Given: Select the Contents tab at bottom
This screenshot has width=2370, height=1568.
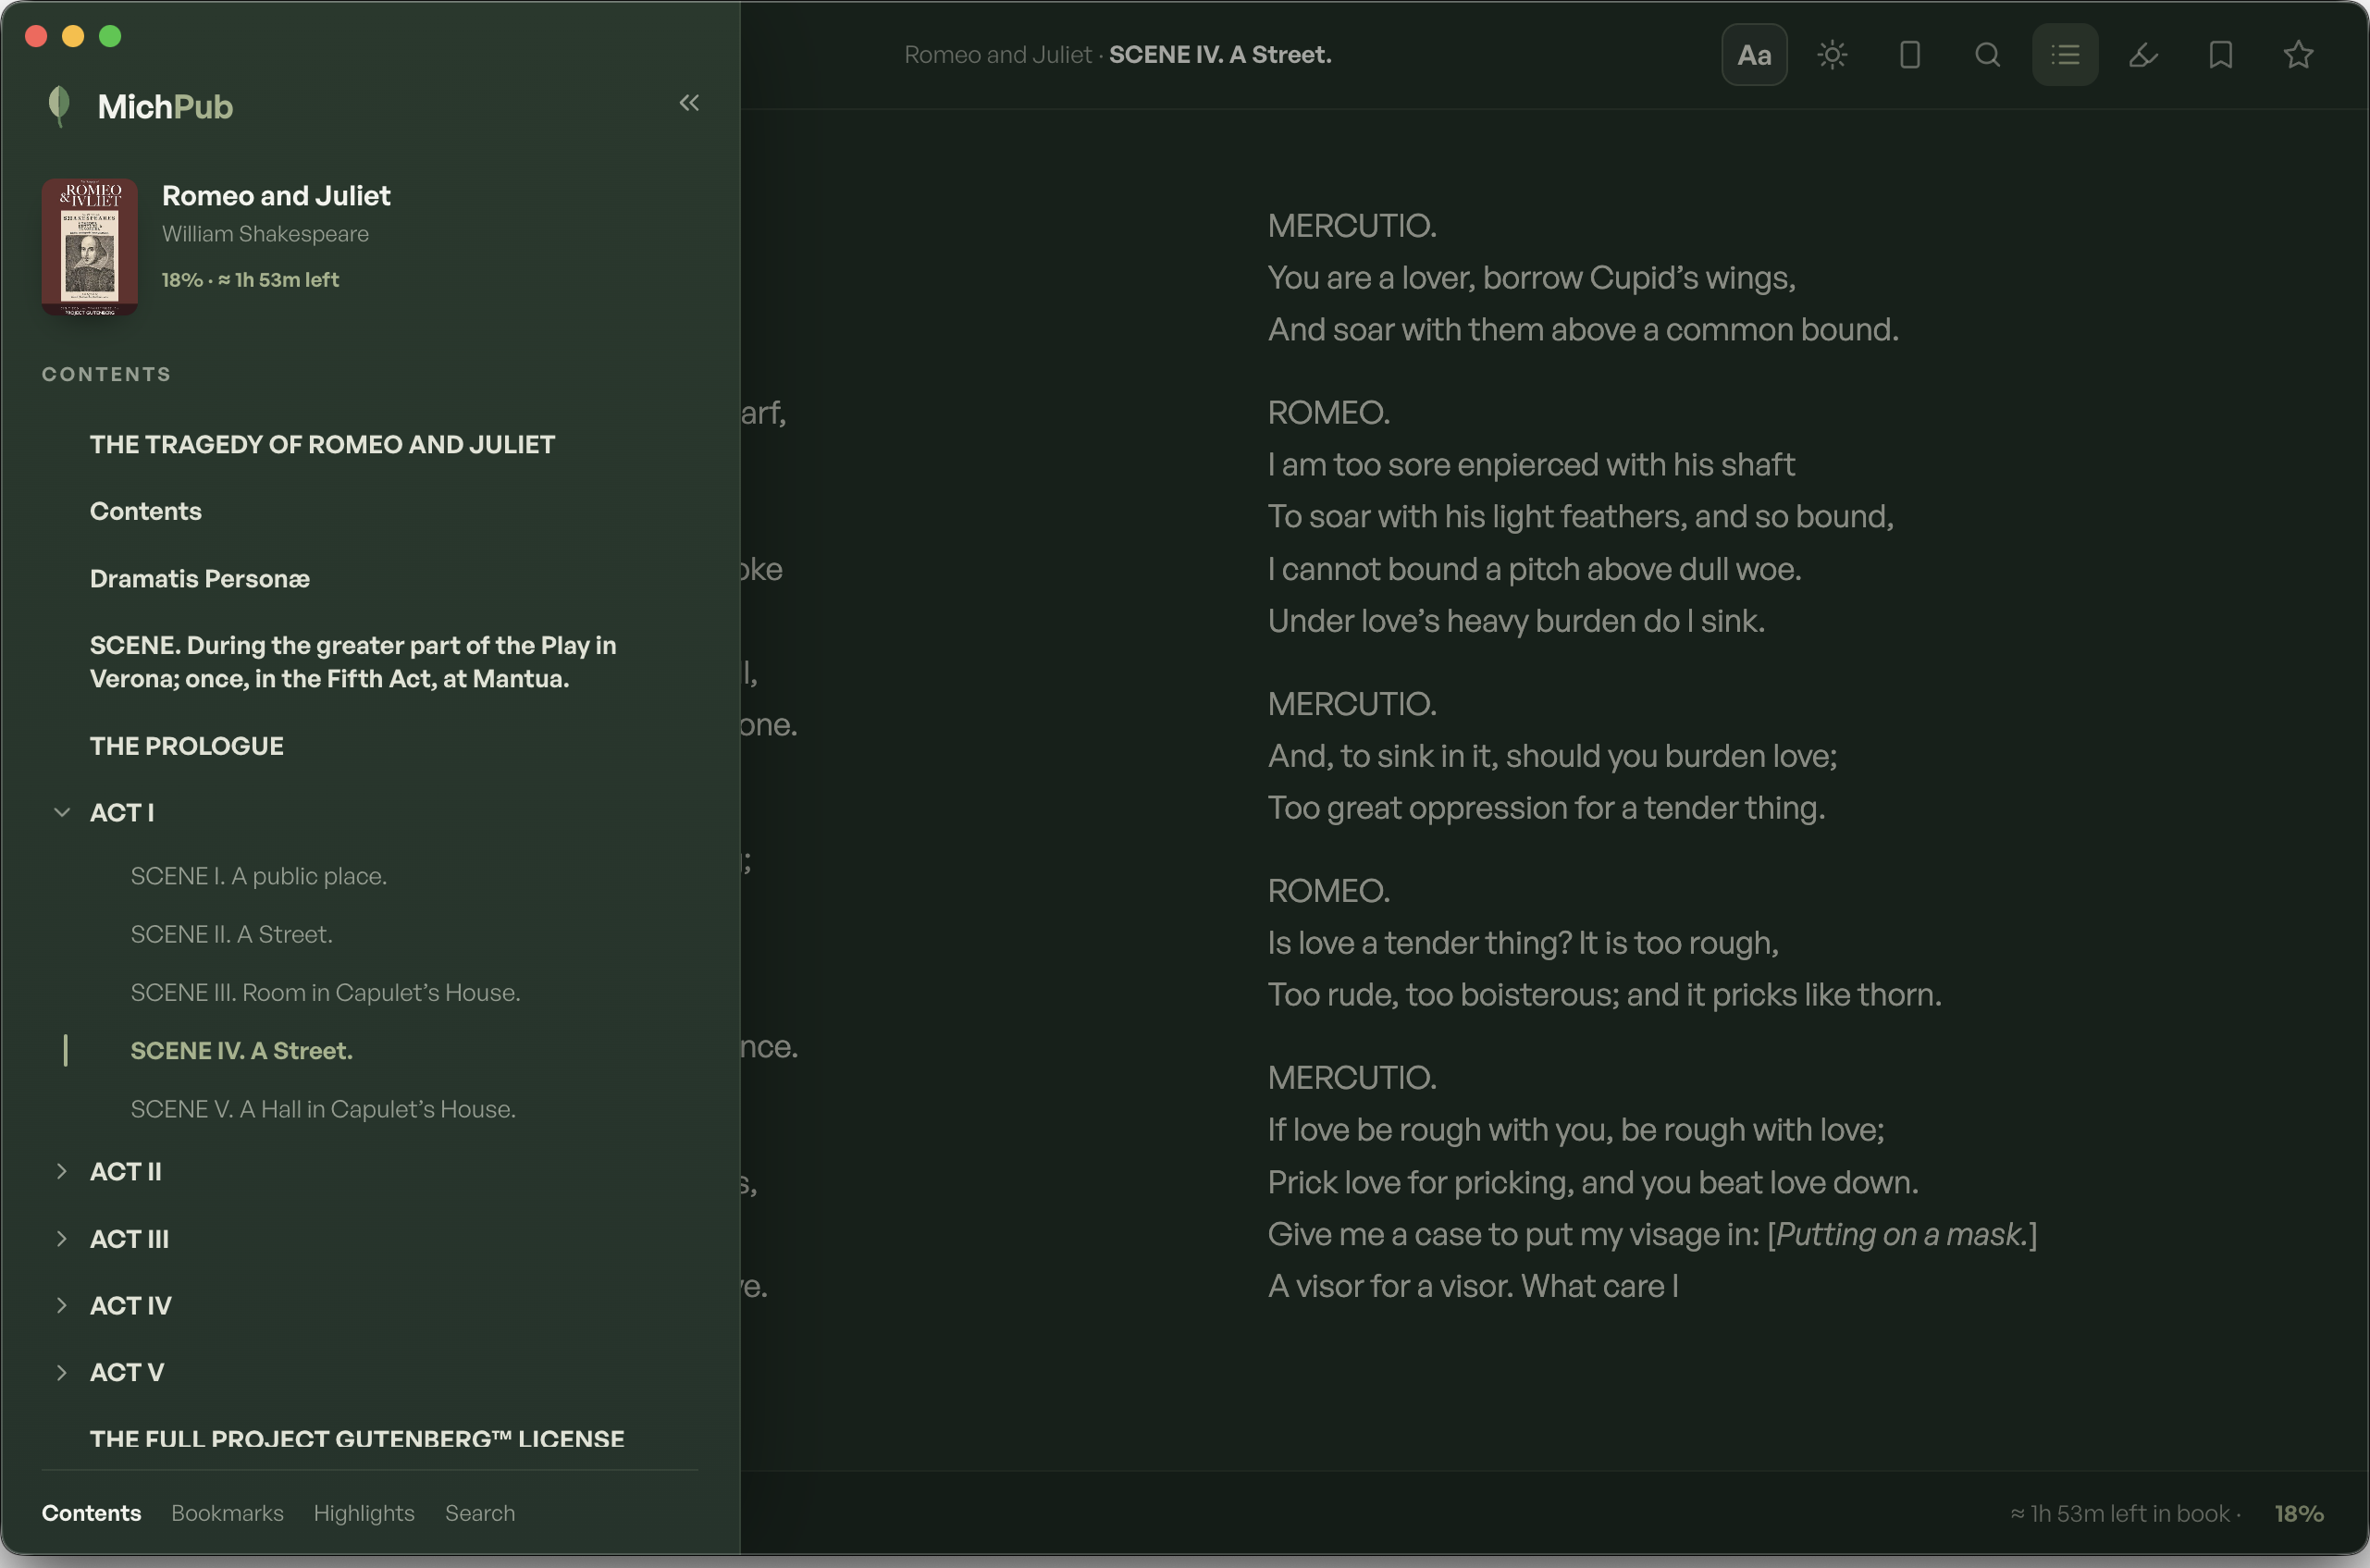Looking at the screenshot, I should [x=91, y=1514].
